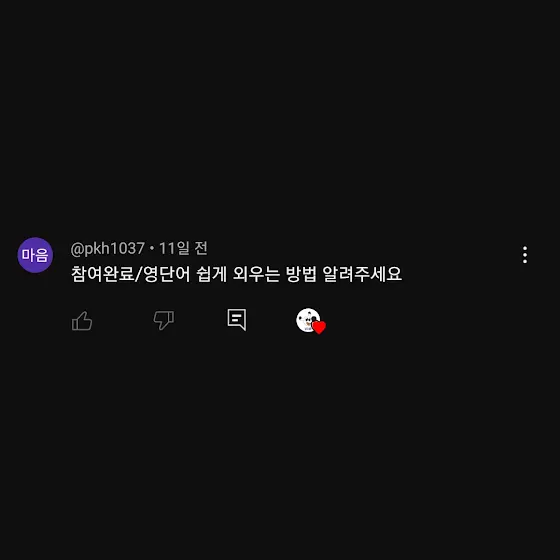Click the word 알려주세요 in the comment
Viewport: 560px width, 560px height.
coord(362,274)
